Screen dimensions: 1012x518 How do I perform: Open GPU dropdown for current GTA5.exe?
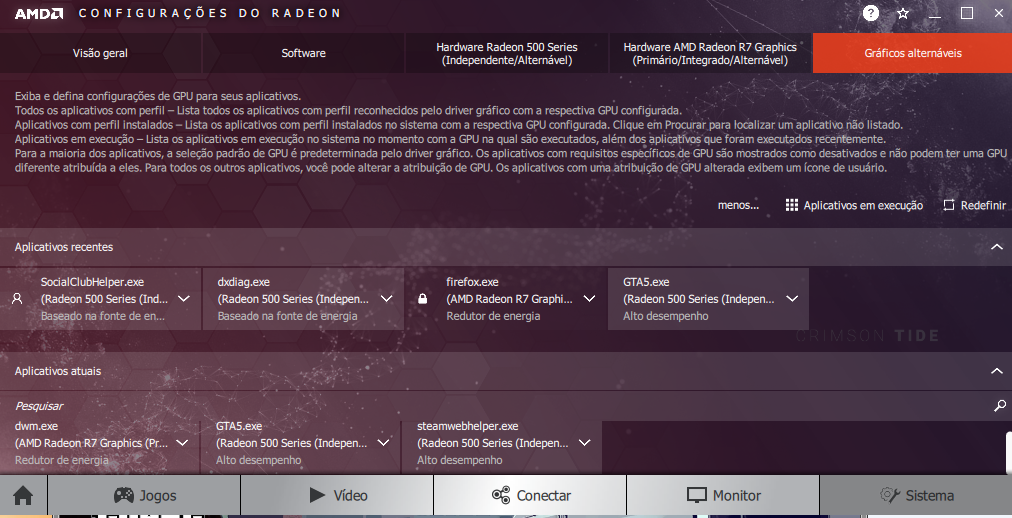point(383,443)
